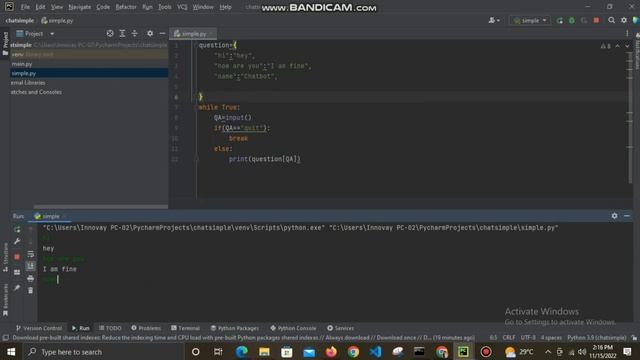Click the Rerun 'simple' icon in main toolbar

tap(560, 20)
